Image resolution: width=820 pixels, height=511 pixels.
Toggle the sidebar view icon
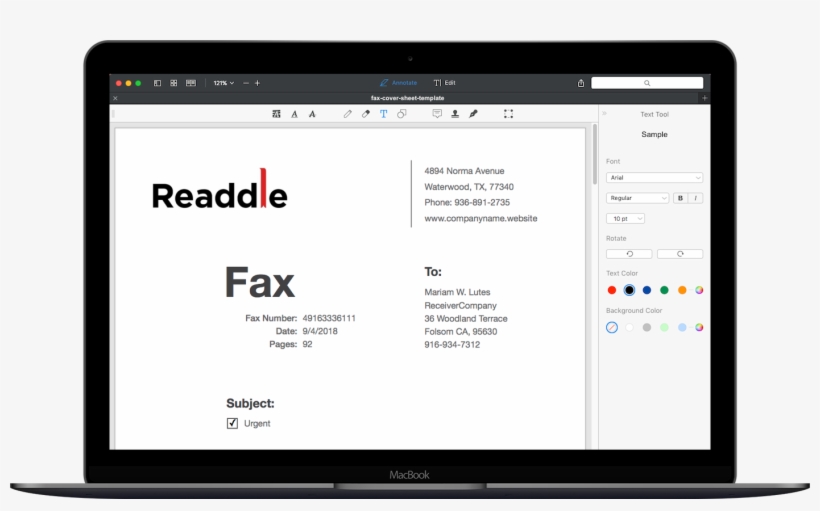[157, 83]
